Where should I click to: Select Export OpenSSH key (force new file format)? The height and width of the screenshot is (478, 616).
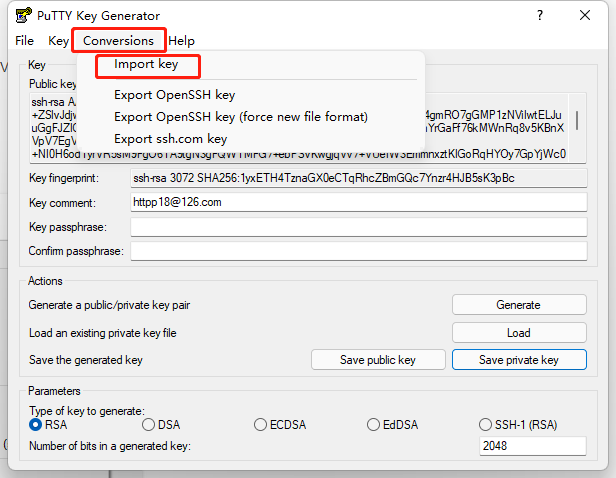[x=241, y=117]
